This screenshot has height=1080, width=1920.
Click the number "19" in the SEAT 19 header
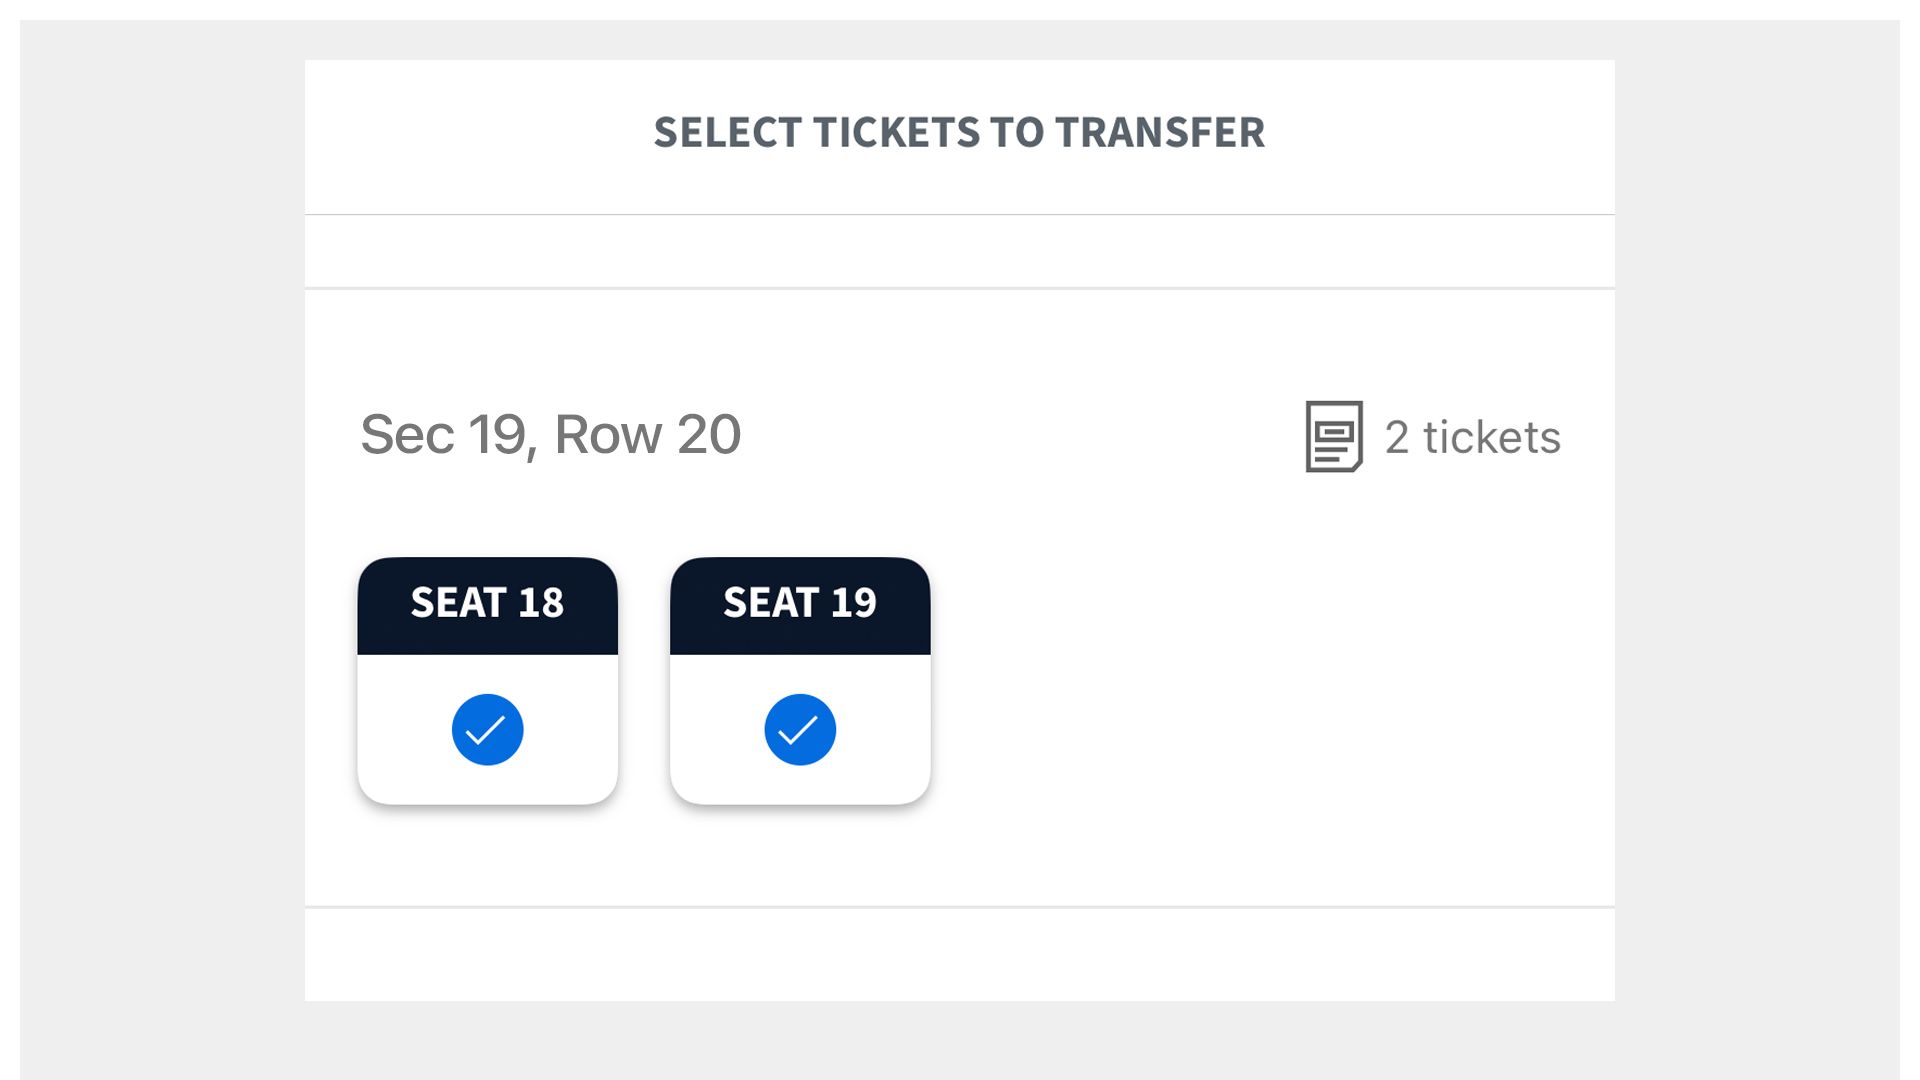[854, 603]
